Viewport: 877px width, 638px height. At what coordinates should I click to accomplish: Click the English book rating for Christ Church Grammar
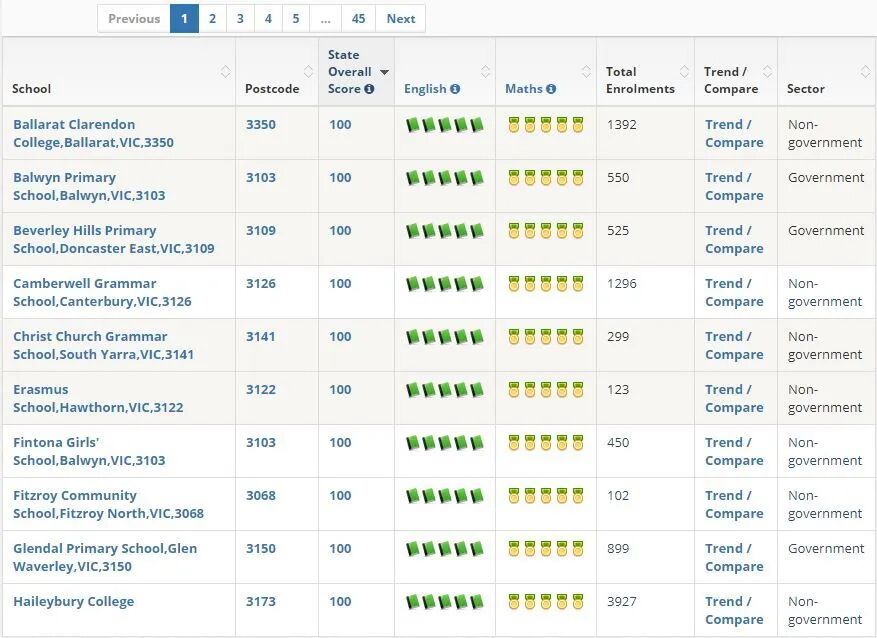click(445, 337)
